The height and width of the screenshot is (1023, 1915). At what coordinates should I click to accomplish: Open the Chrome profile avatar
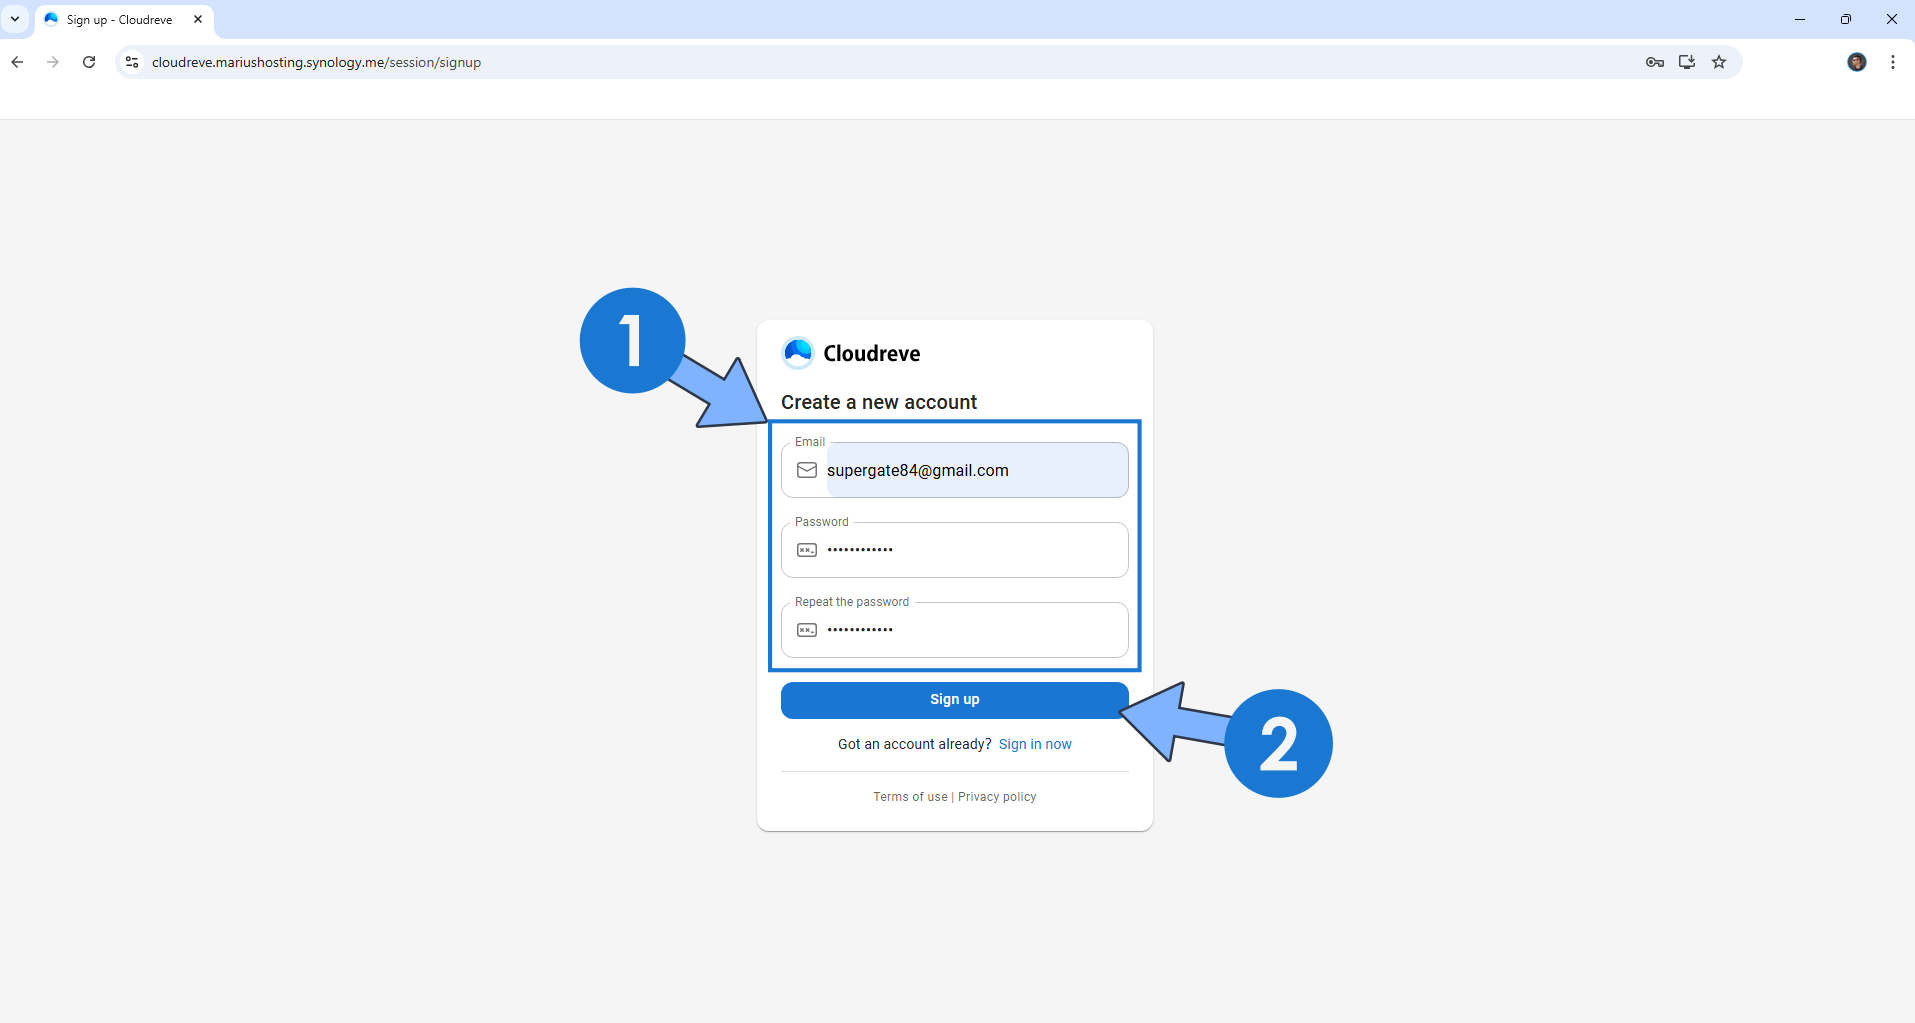click(1857, 62)
